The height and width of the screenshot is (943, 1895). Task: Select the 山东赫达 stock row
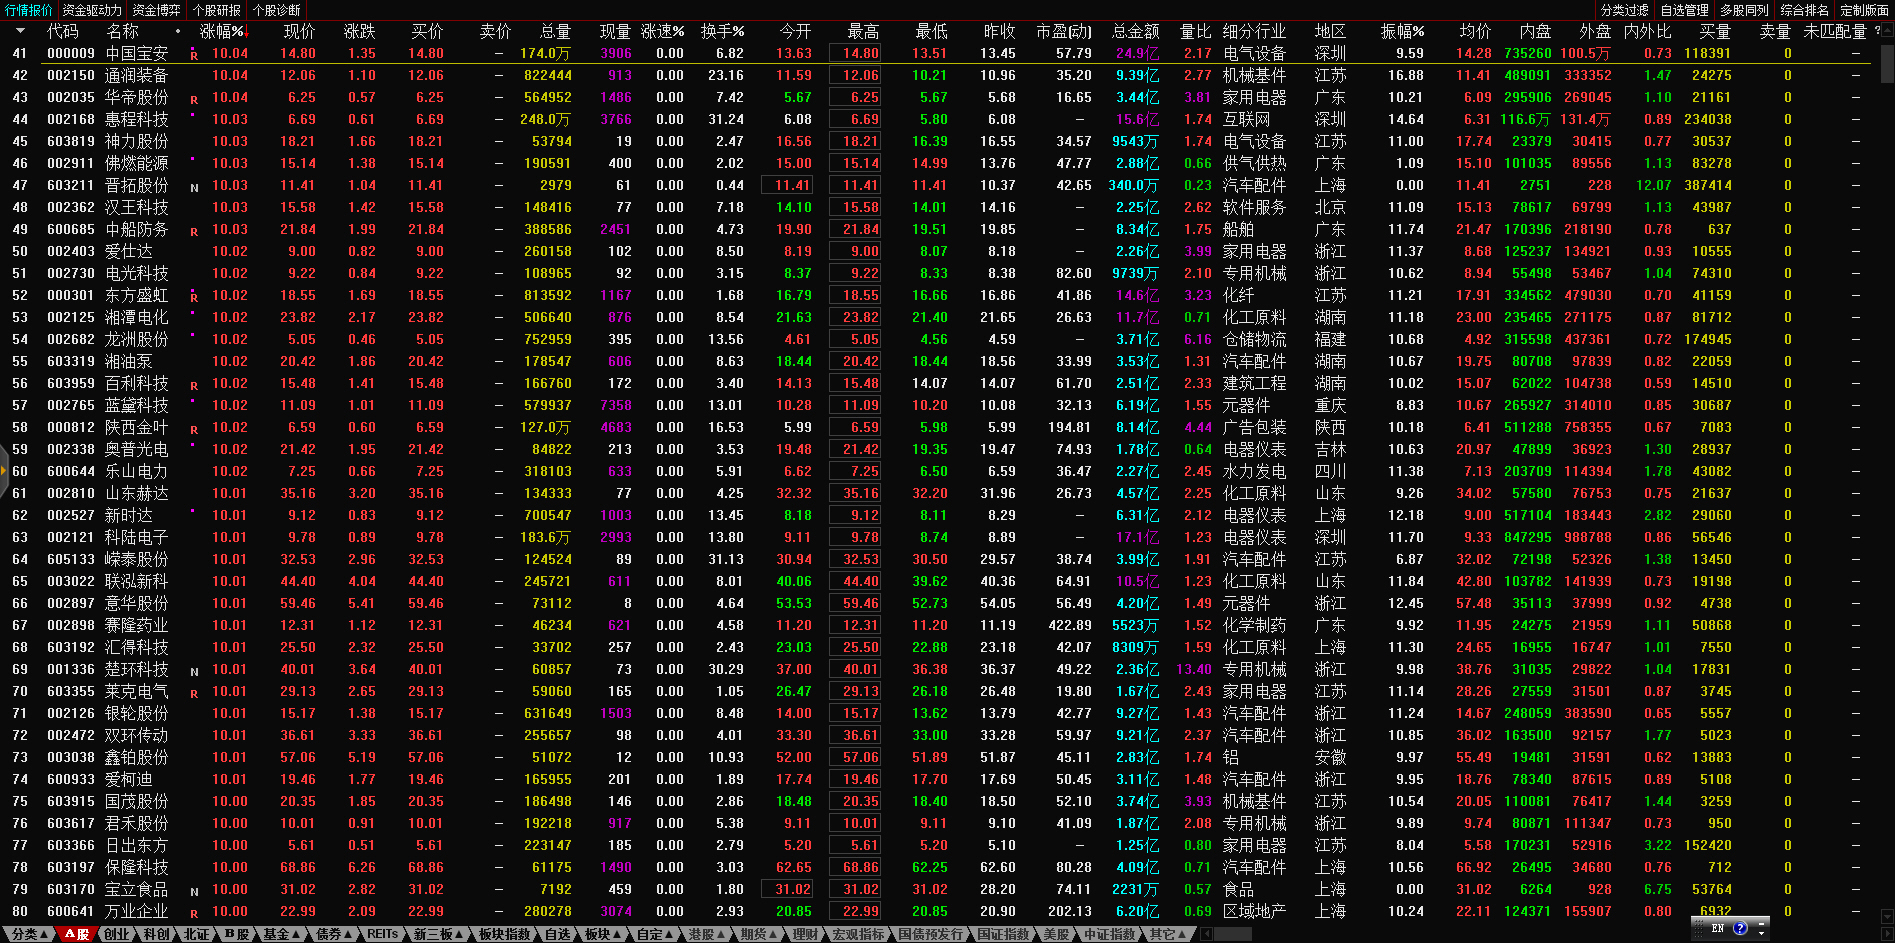point(137,493)
